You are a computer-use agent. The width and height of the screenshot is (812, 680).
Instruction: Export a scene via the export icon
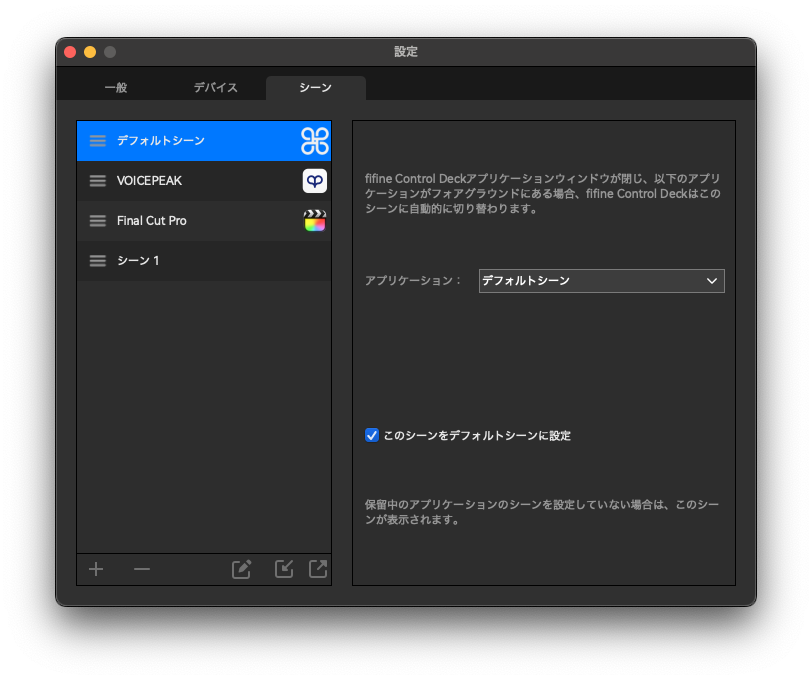tap(317, 569)
